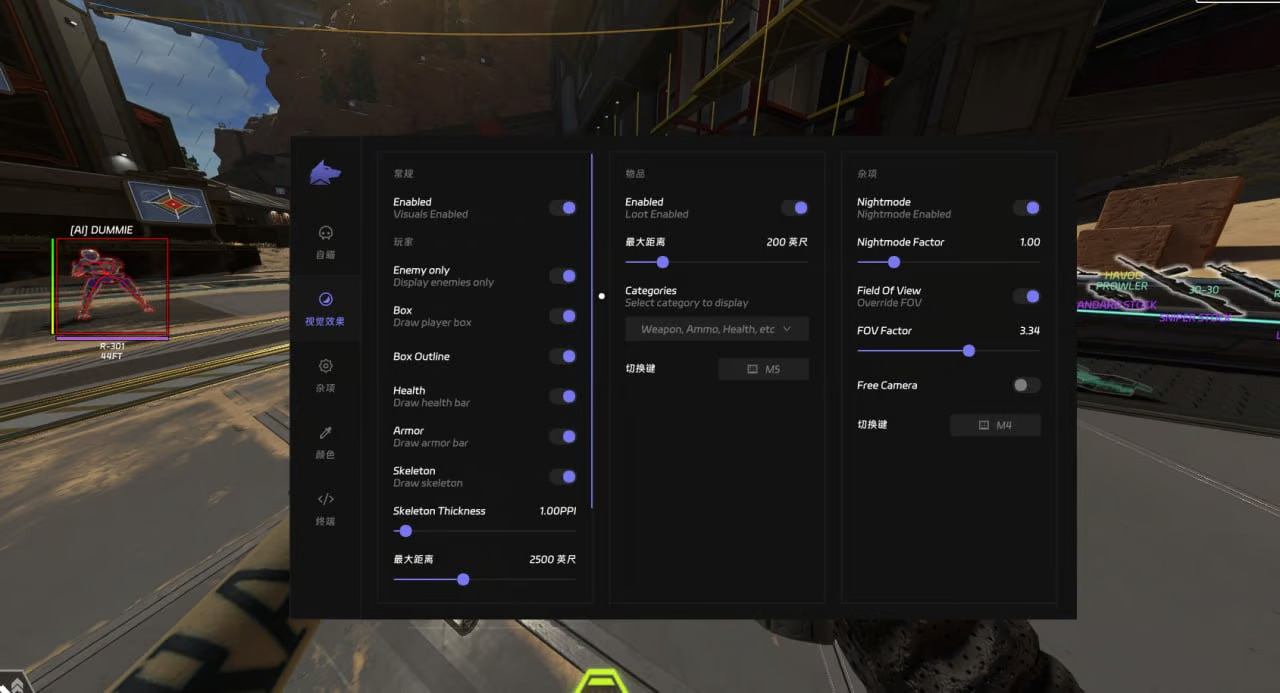Toggle the Field Of View override switch

point(1027,296)
